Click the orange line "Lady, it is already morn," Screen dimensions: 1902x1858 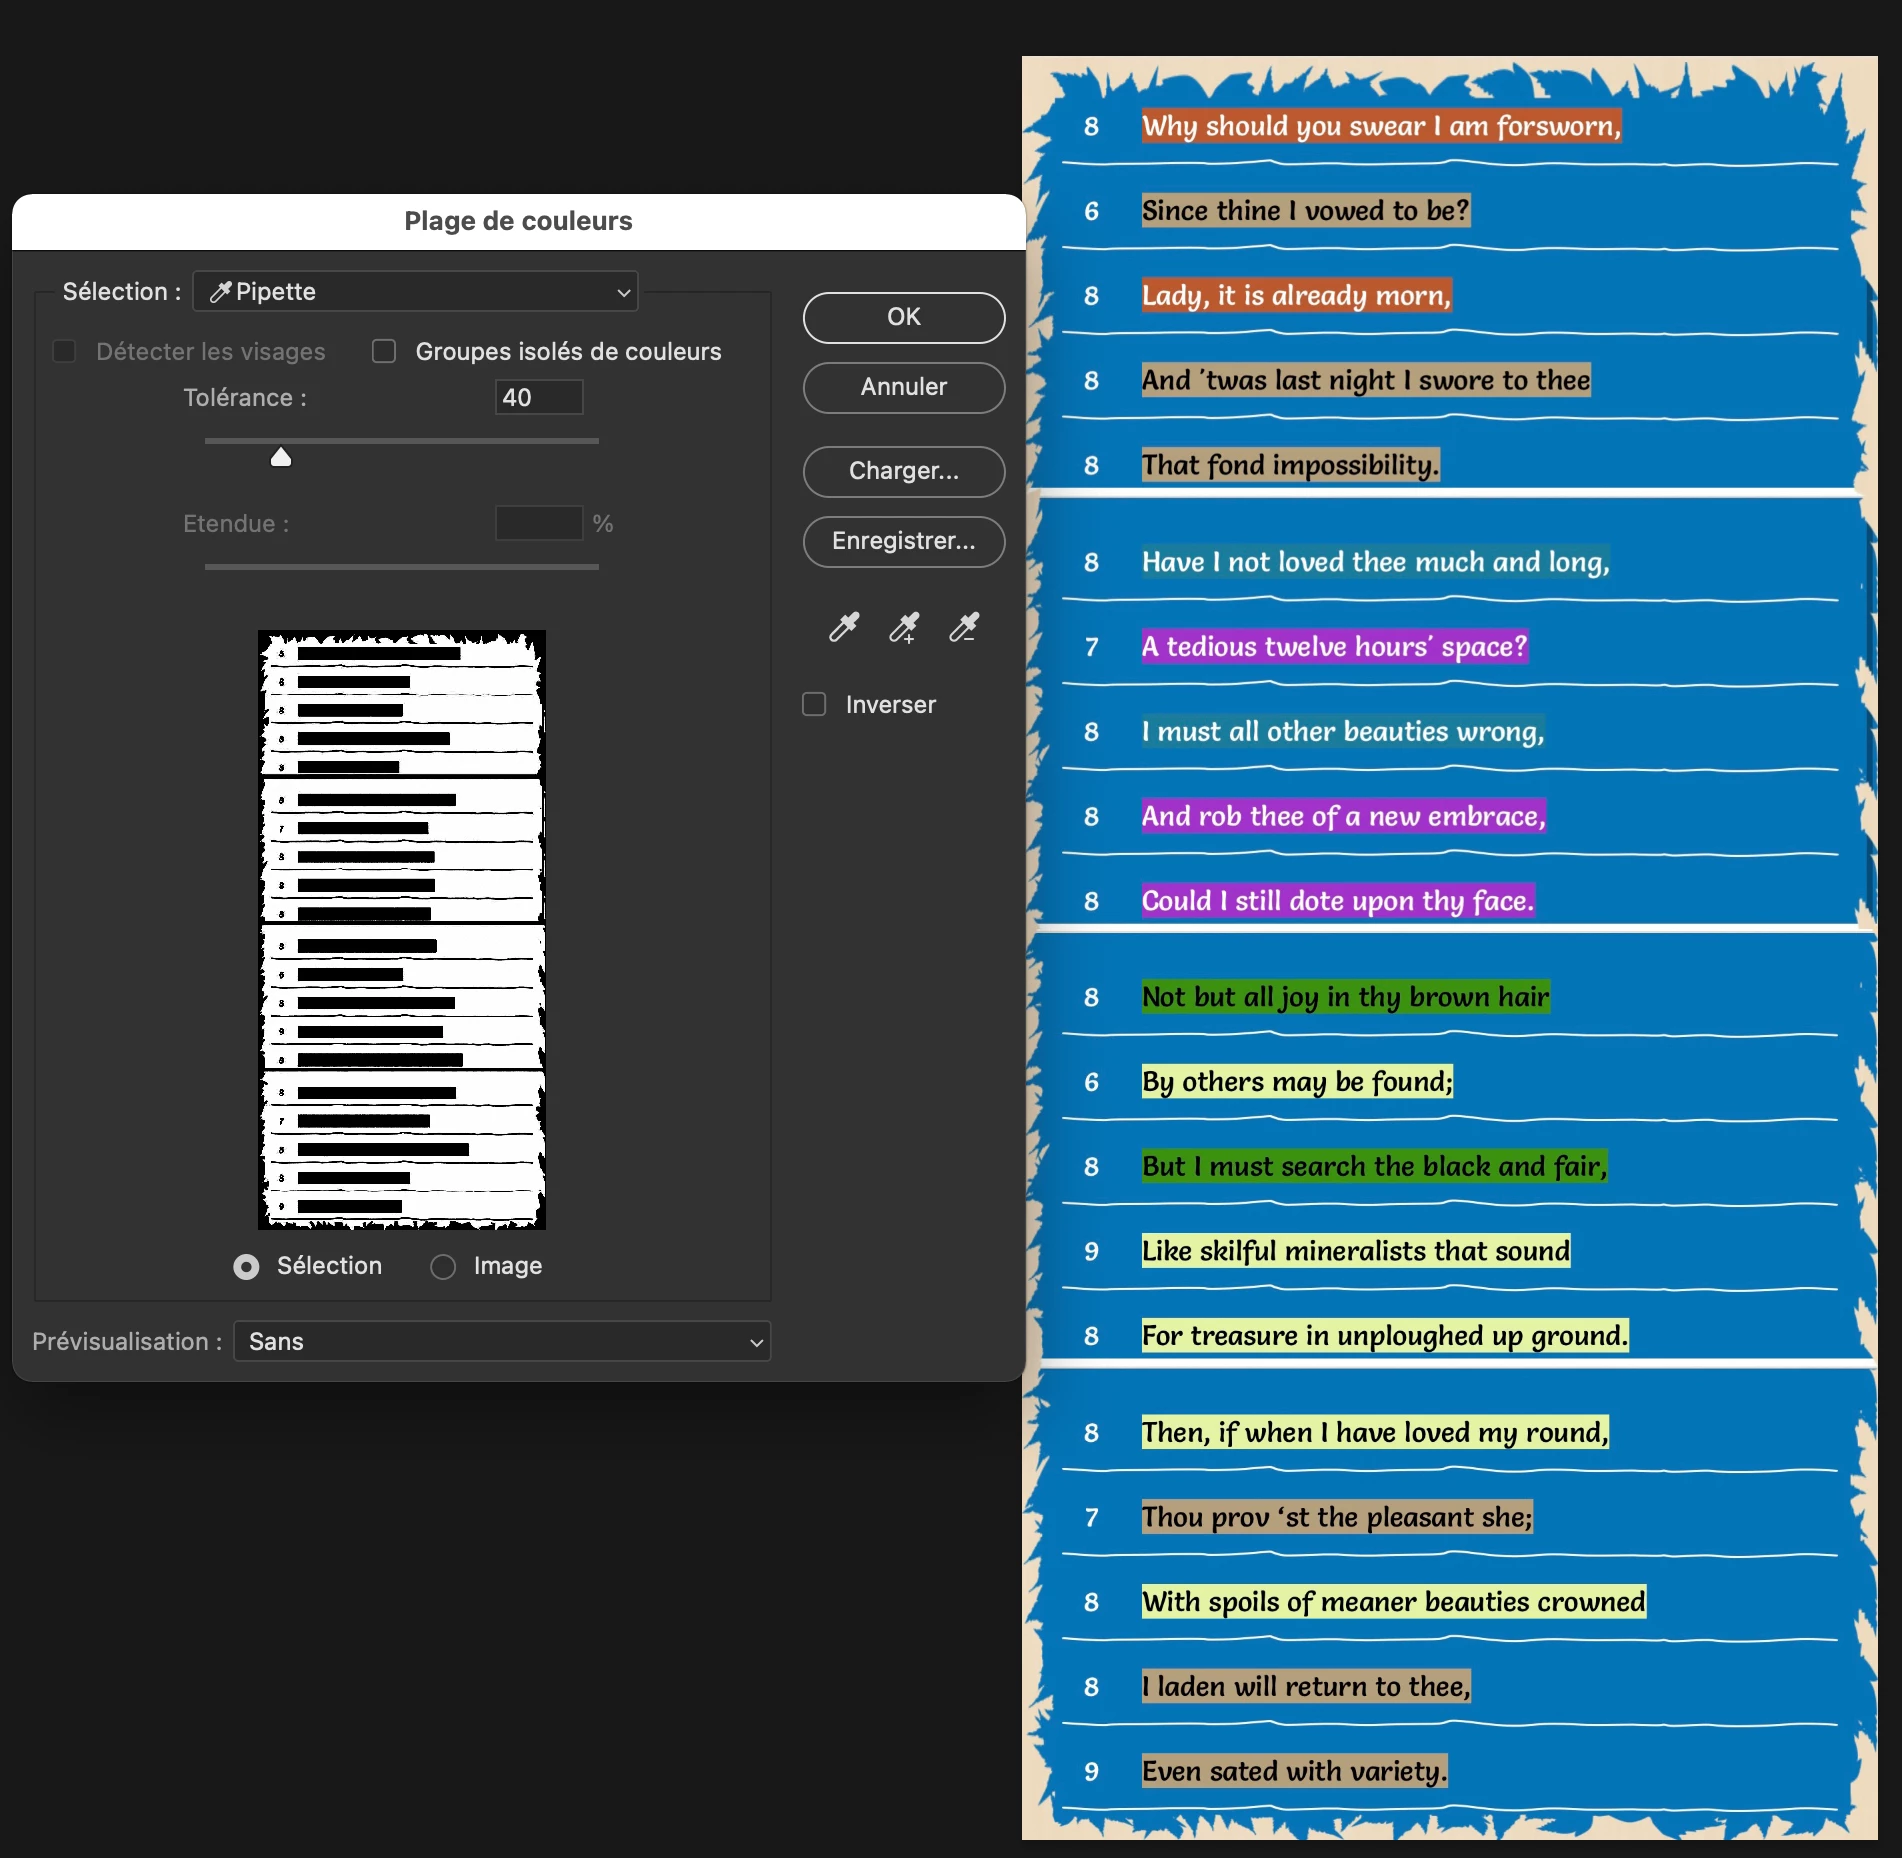pyautogui.click(x=1296, y=296)
